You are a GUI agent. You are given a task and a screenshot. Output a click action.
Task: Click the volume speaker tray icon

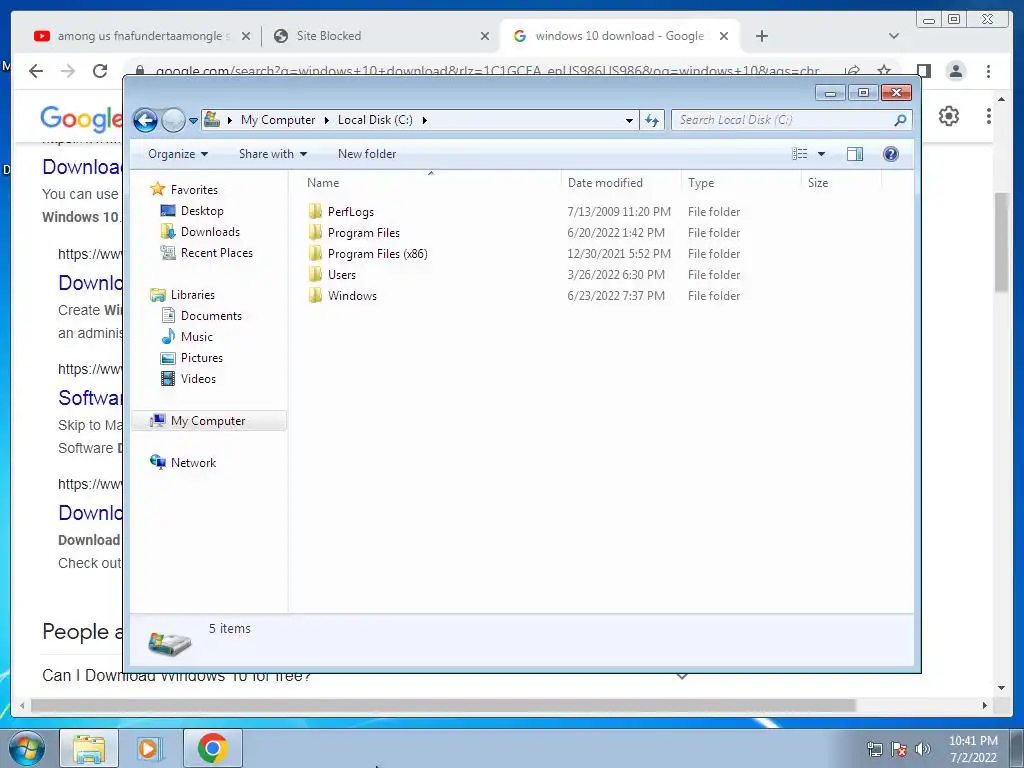coord(922,748)
